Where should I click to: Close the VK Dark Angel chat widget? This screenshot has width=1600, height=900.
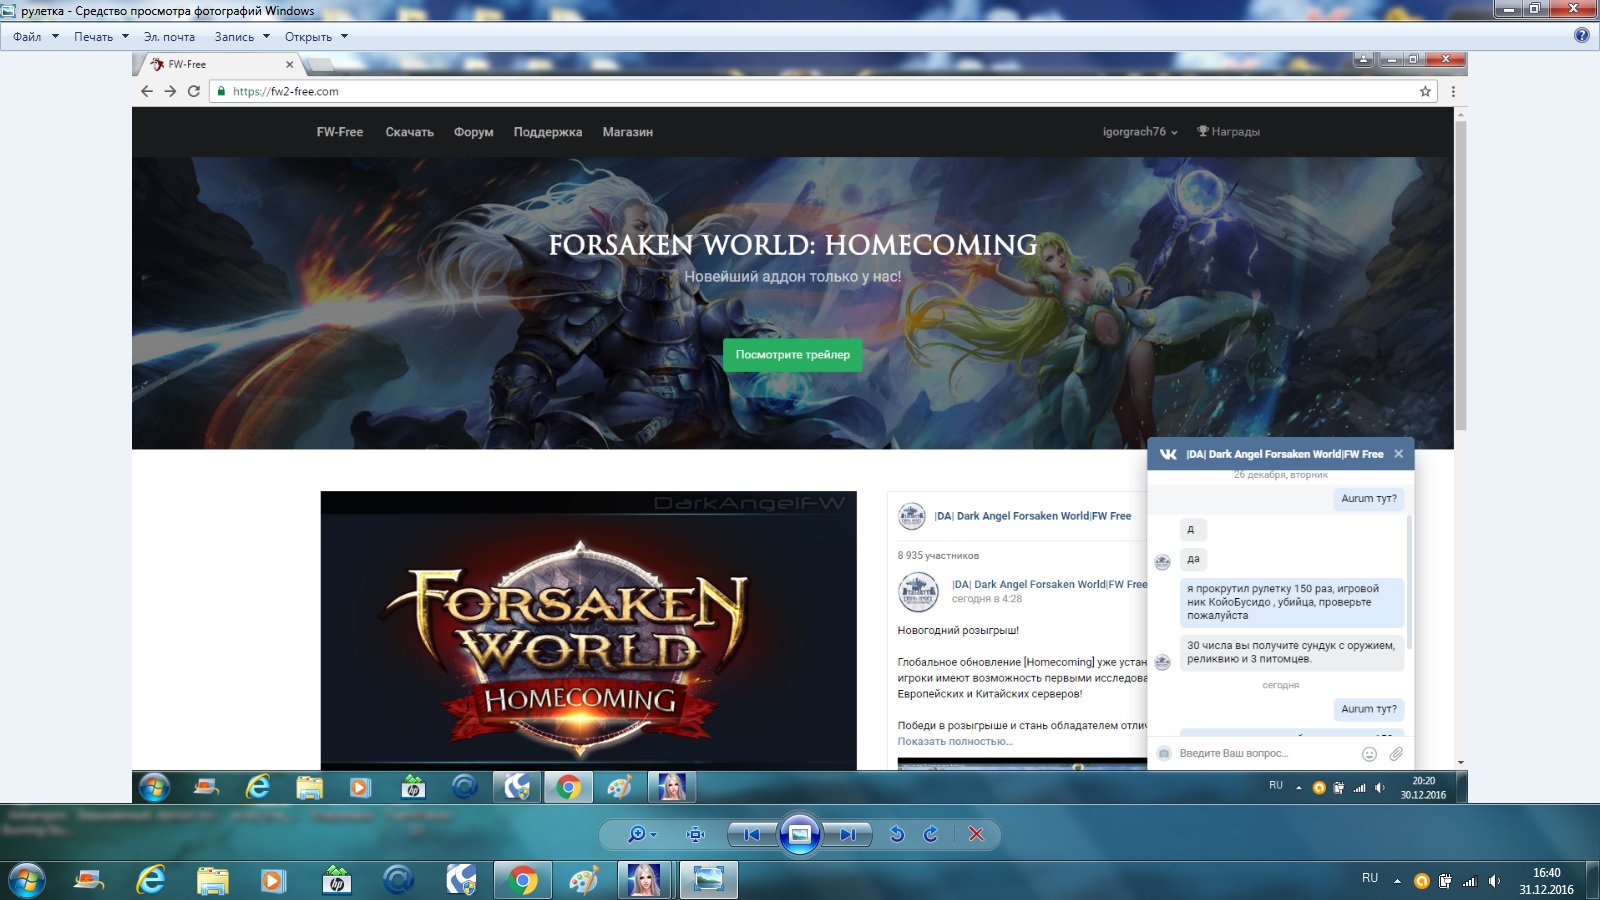[1398, 454]
